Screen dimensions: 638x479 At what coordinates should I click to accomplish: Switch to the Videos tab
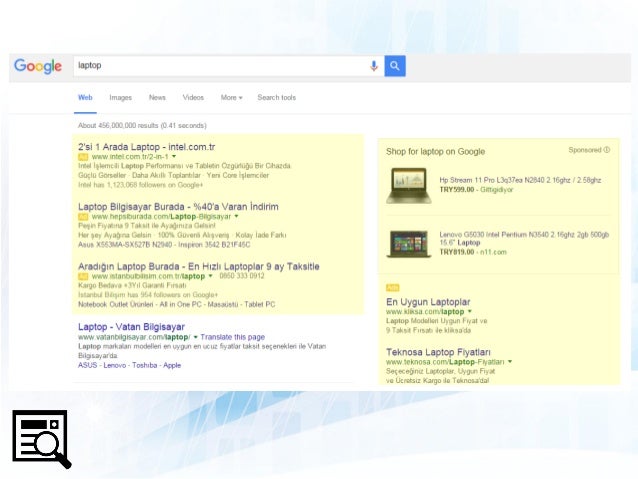coord(193,98)
